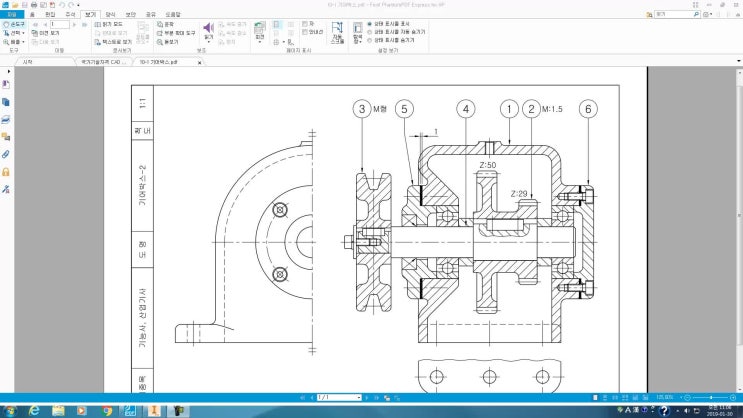
Task: Open the Bookmarks panel in left sidebar
Action: (x=6, y=84)
